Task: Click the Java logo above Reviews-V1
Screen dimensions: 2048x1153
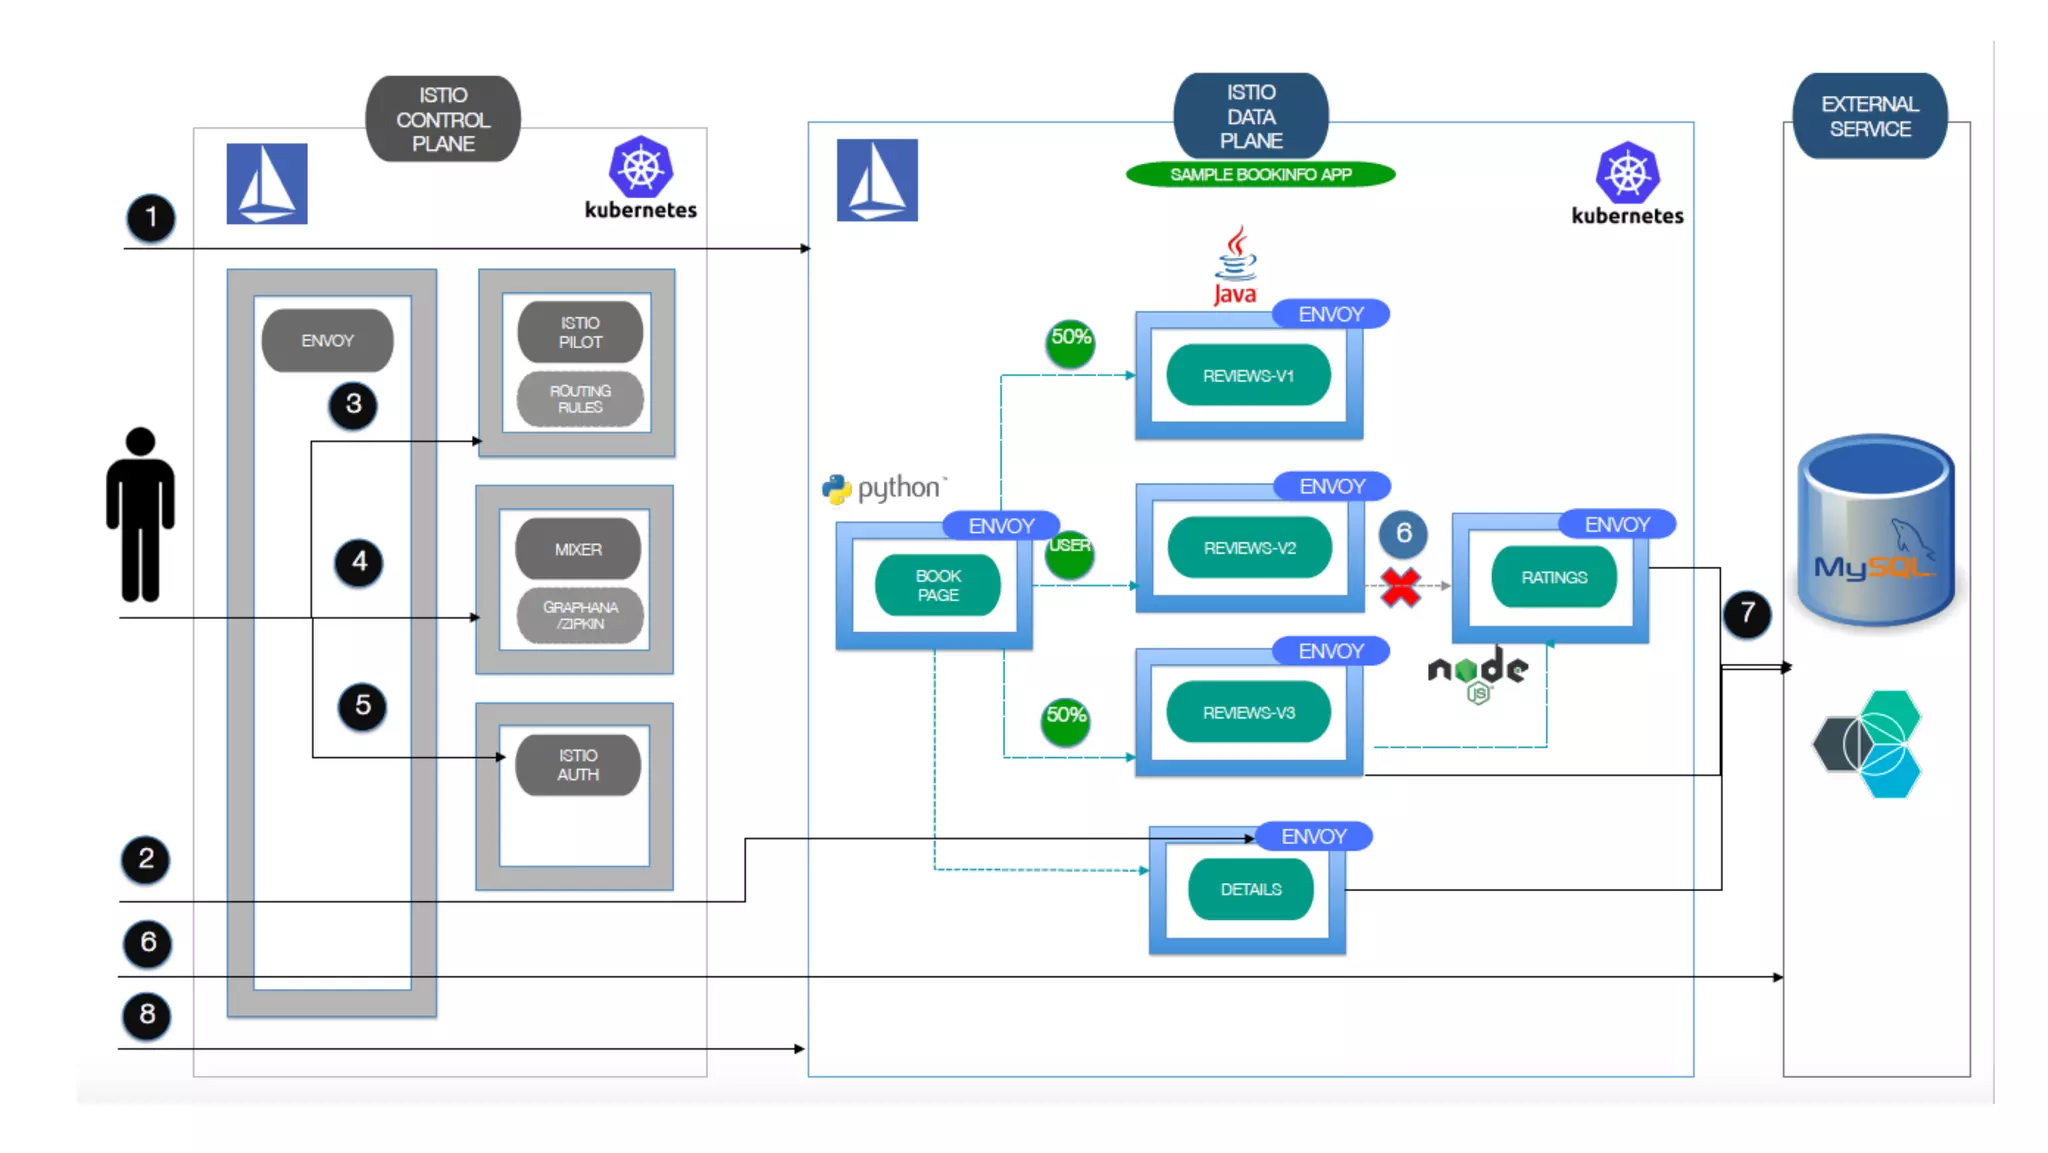Action: point(1236,265)
